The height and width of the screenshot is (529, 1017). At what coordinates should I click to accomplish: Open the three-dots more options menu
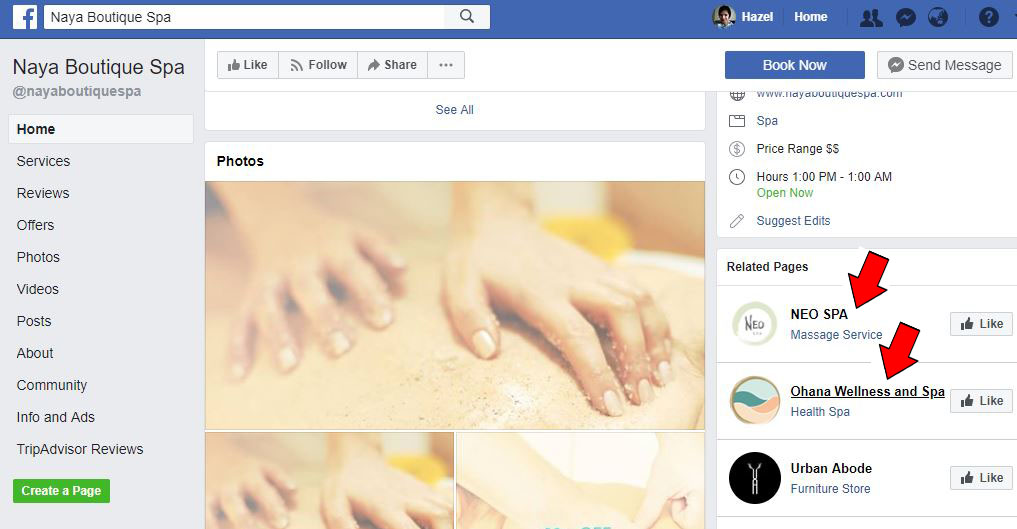coord(446,65)
